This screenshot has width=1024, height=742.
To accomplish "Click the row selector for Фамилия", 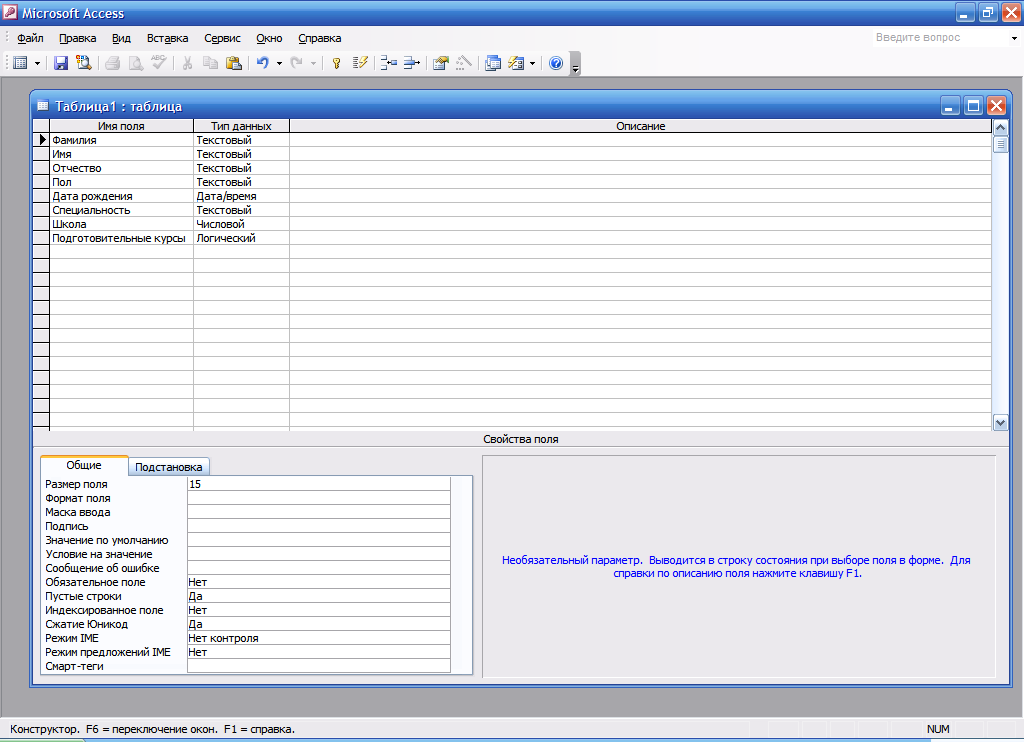I will pyautogui.click(x=41, y=140).
